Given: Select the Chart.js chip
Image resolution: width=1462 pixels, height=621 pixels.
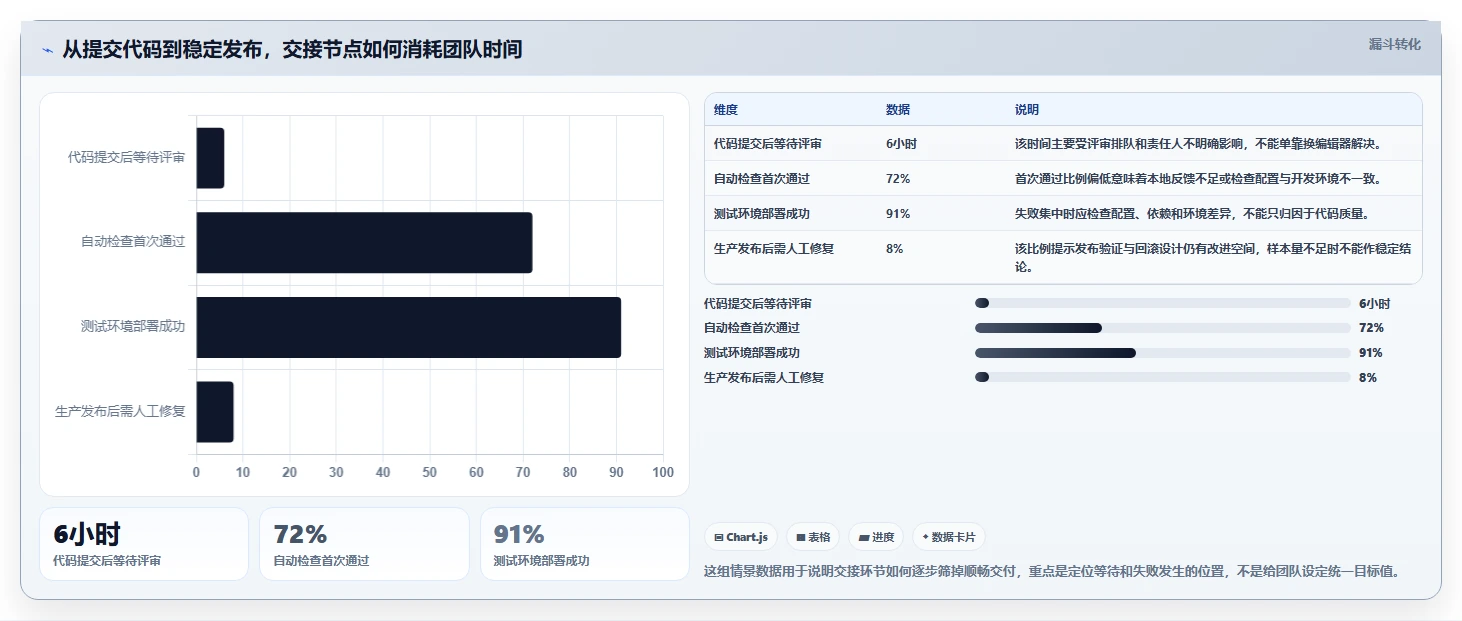Looking at the screenshot, I should [741, 537].
